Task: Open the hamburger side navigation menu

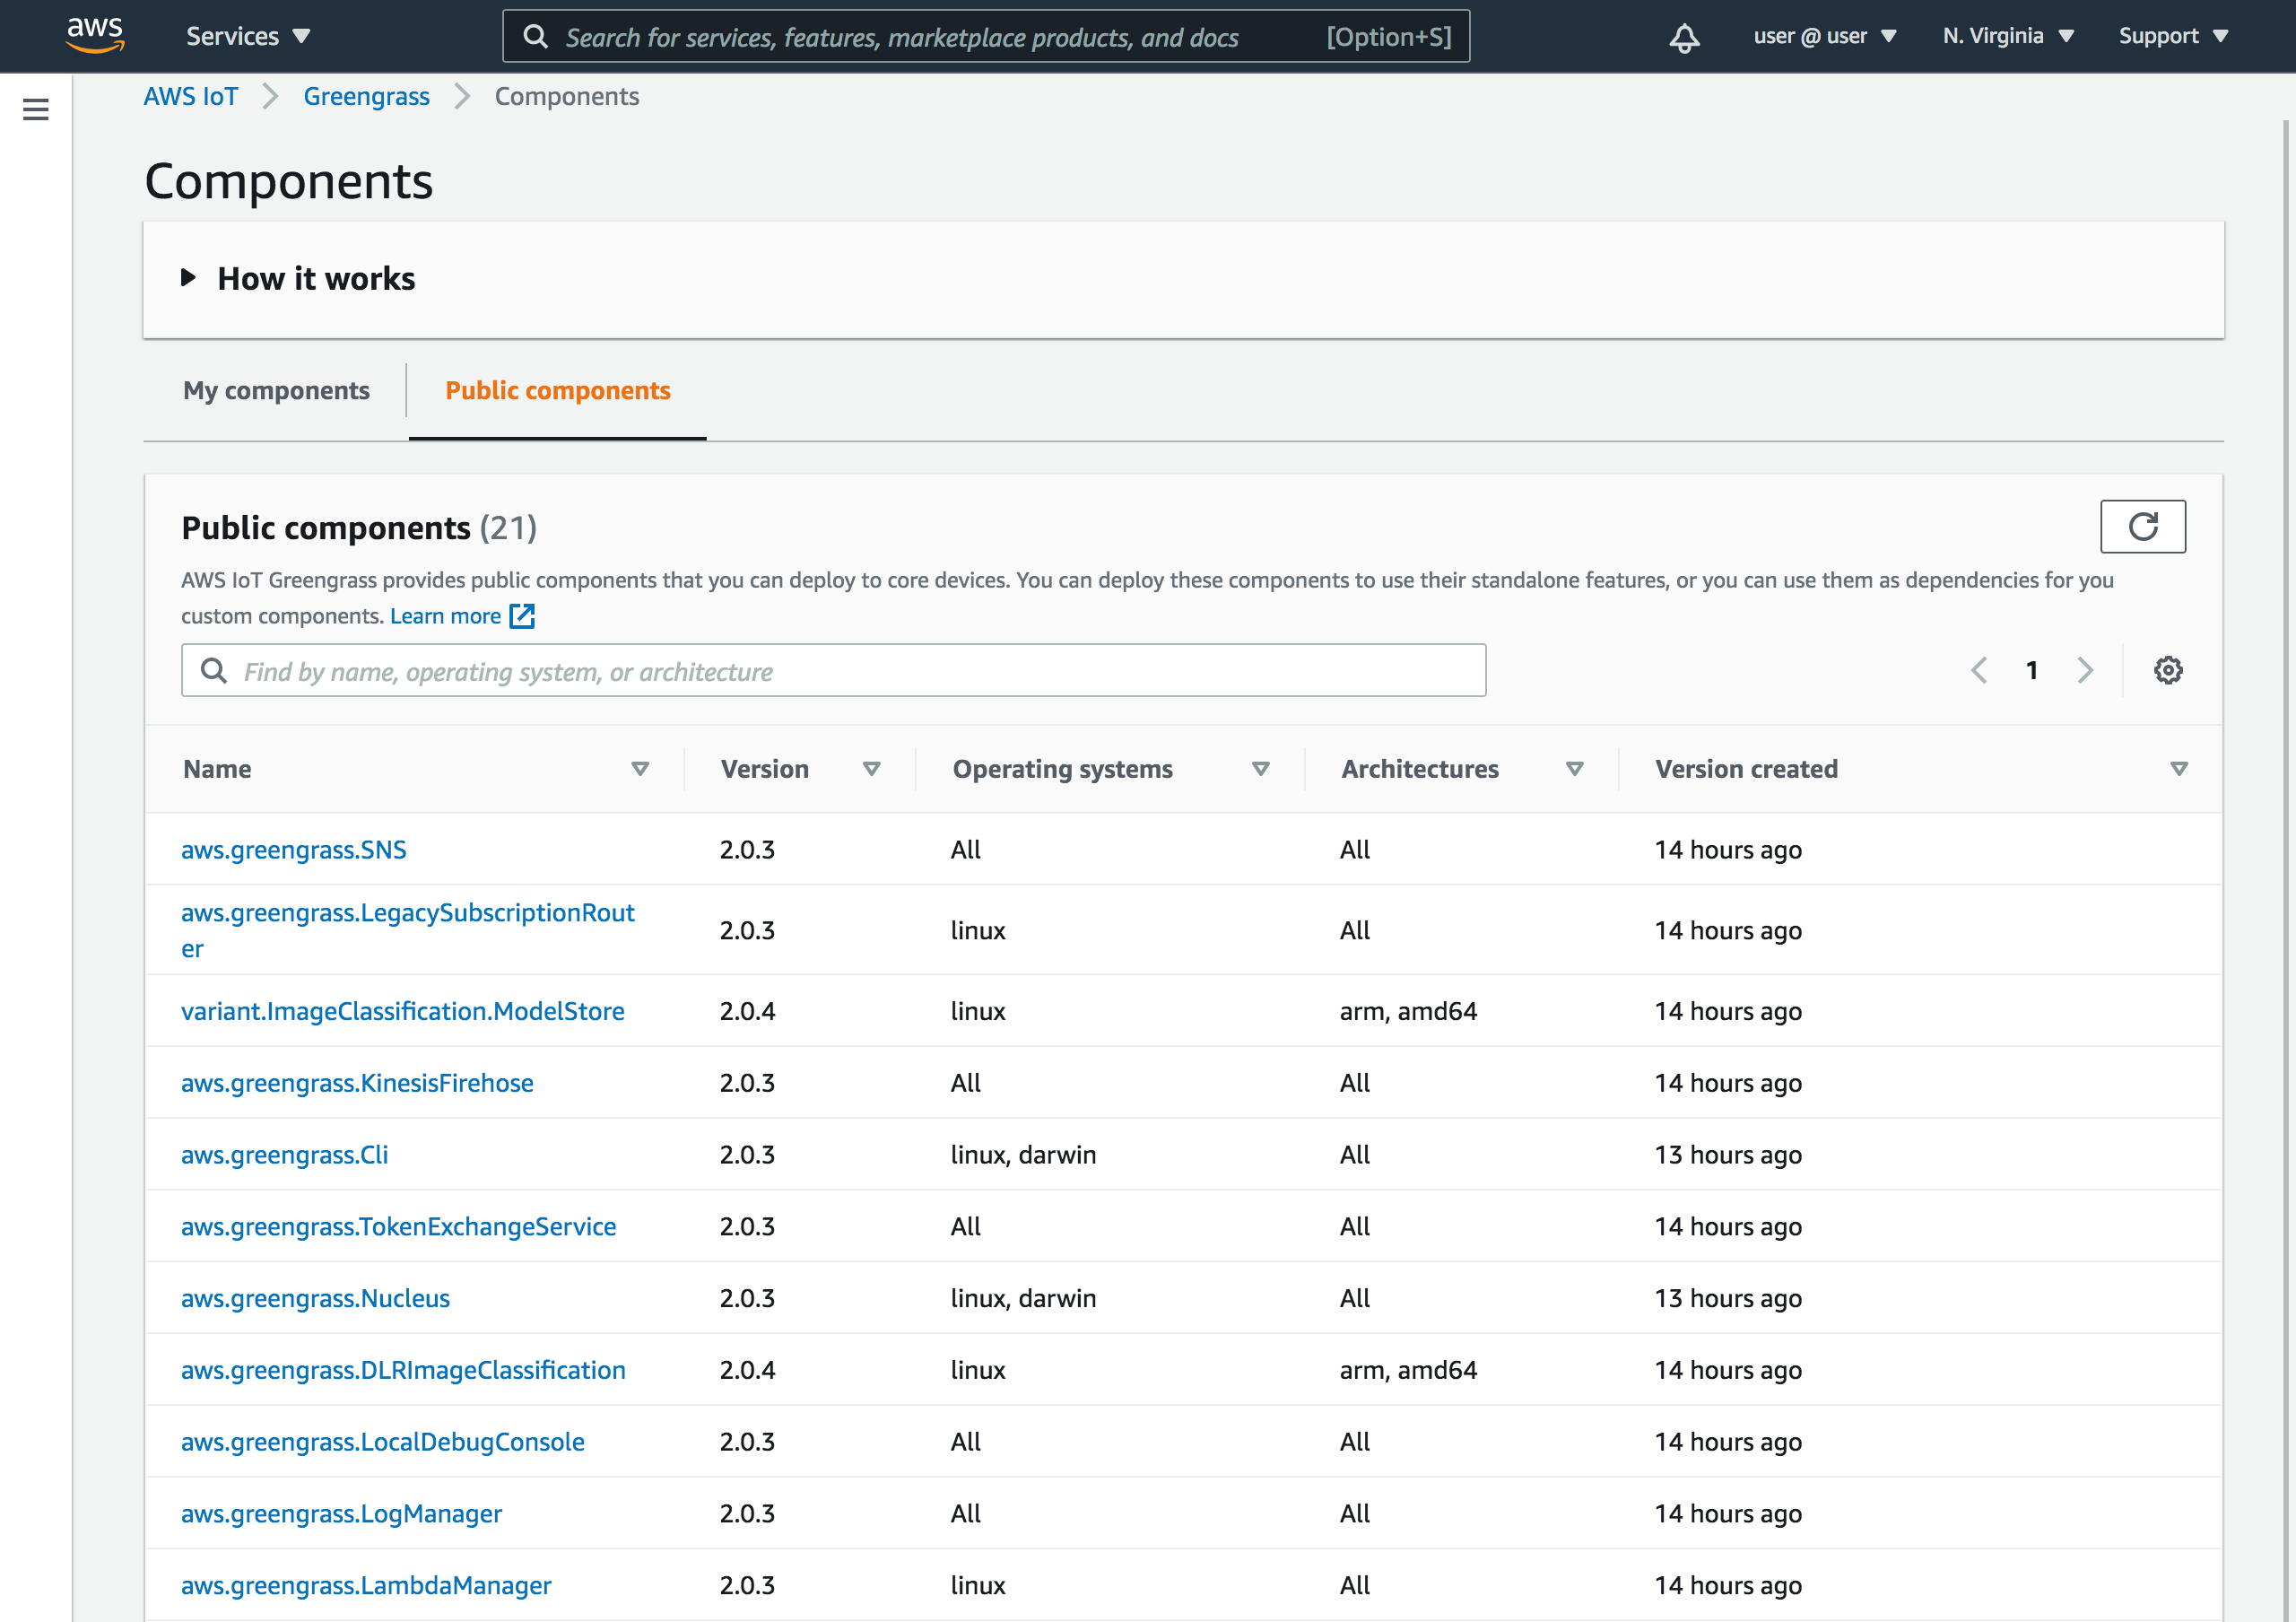Action: pos(36,109)
